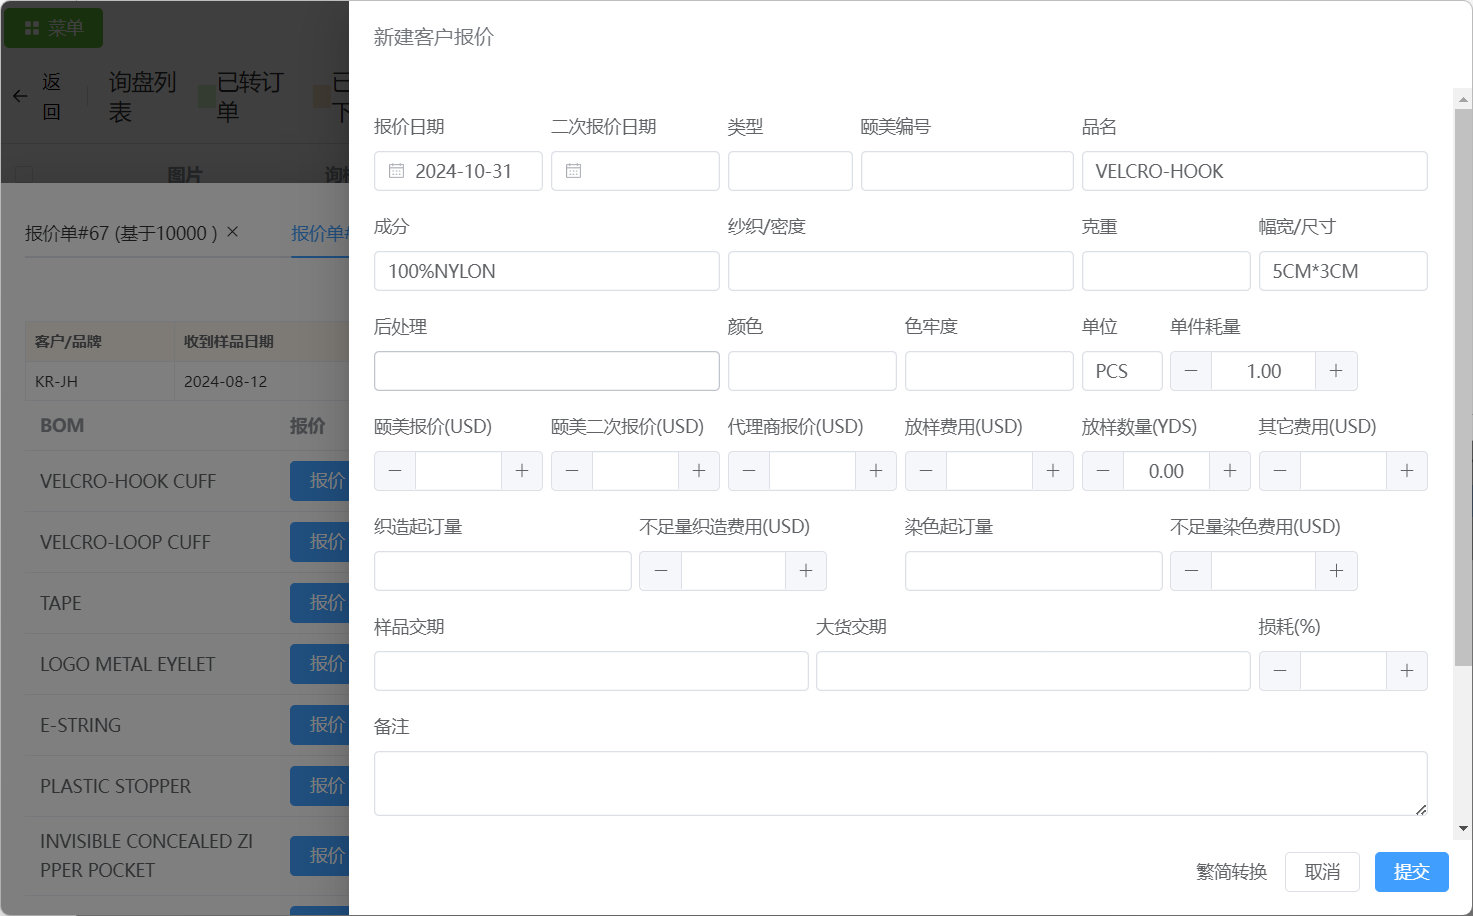Open the 二次报价日期 date picker
1473x916 pixels.
635,171
